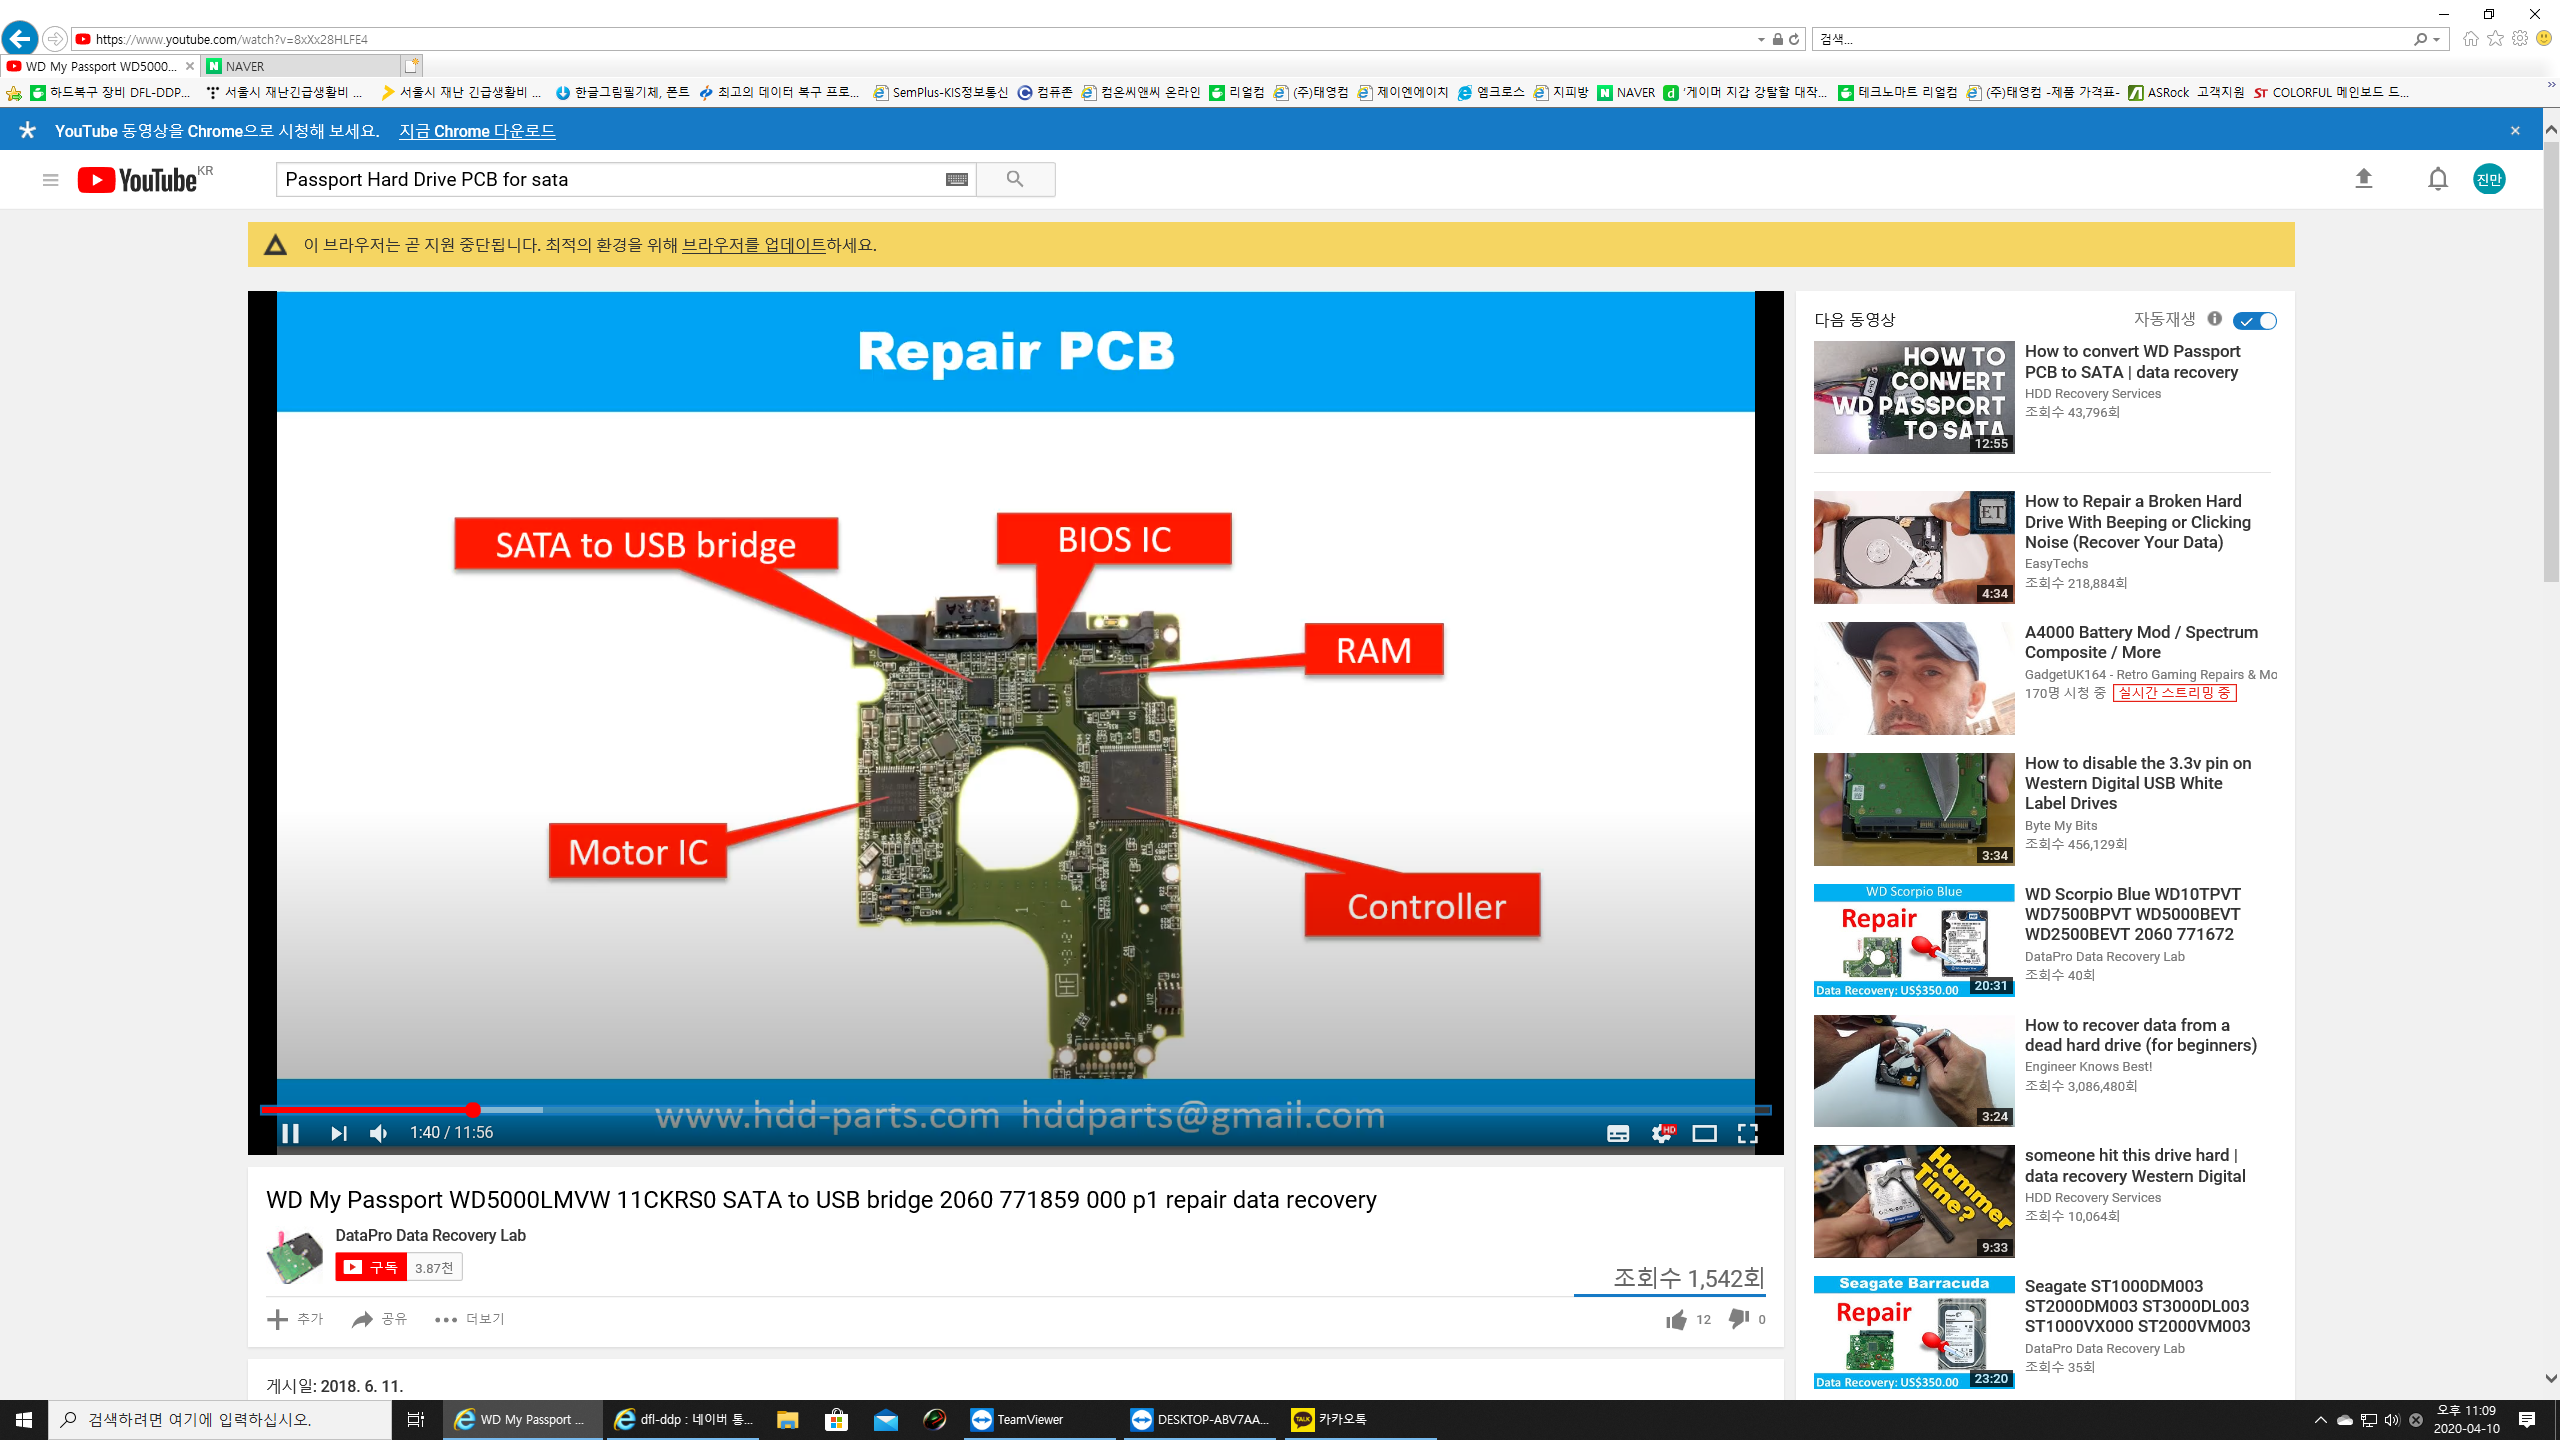Enter fullscreen video mode
This screenshot has height=1440, width=2560.
click(x=1747, y=1133)
